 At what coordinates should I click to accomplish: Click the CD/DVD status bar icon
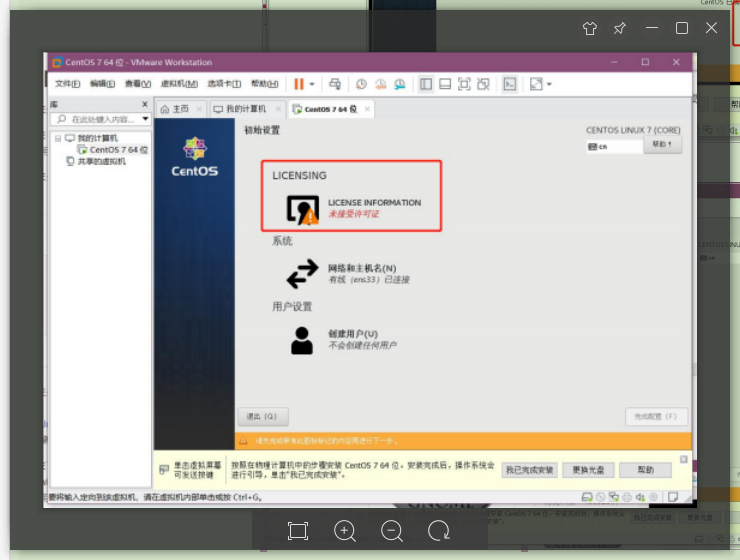click(601, 497)
